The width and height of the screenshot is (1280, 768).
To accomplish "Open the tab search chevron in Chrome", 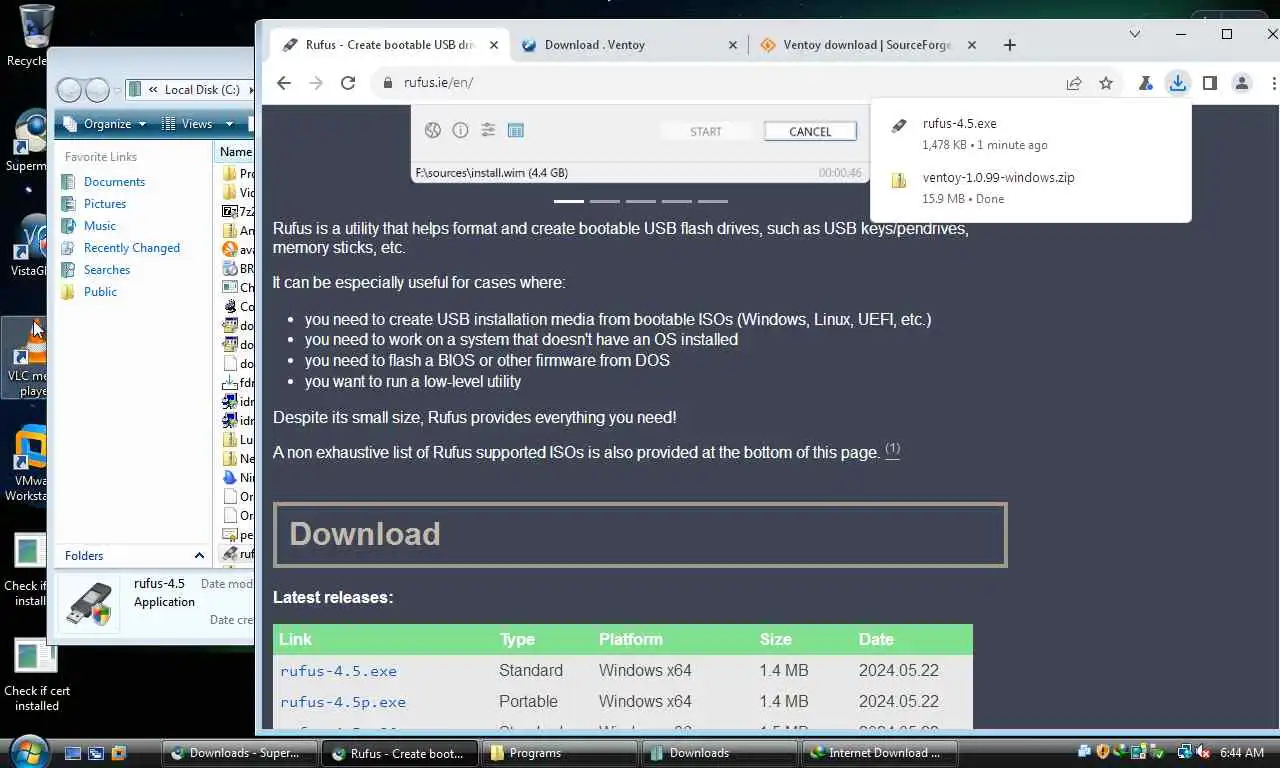I will 1135,34.
